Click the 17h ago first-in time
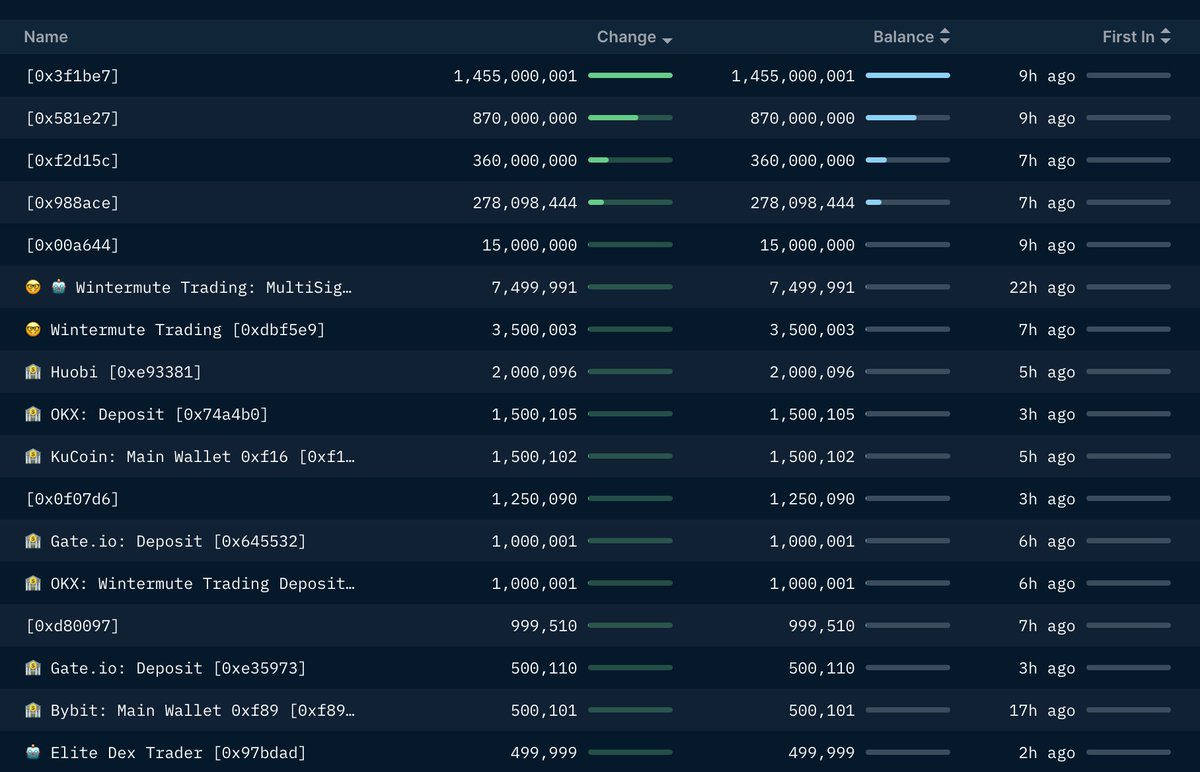Viewport: 1200px width, 772px height. [x=1042, y=711]
